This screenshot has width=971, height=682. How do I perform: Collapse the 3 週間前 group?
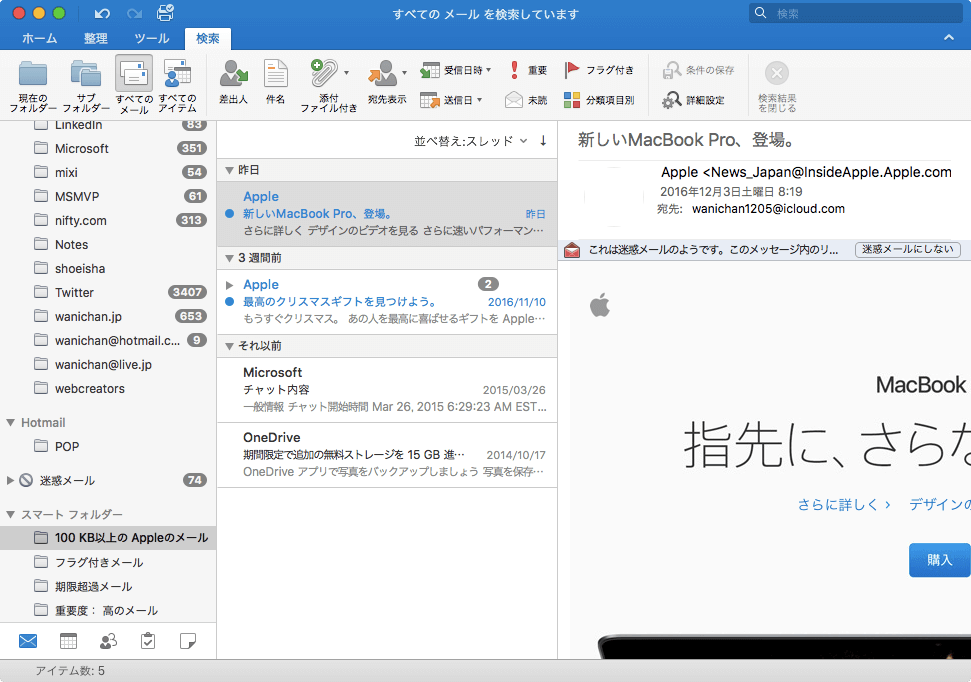(x=229, y=258)
